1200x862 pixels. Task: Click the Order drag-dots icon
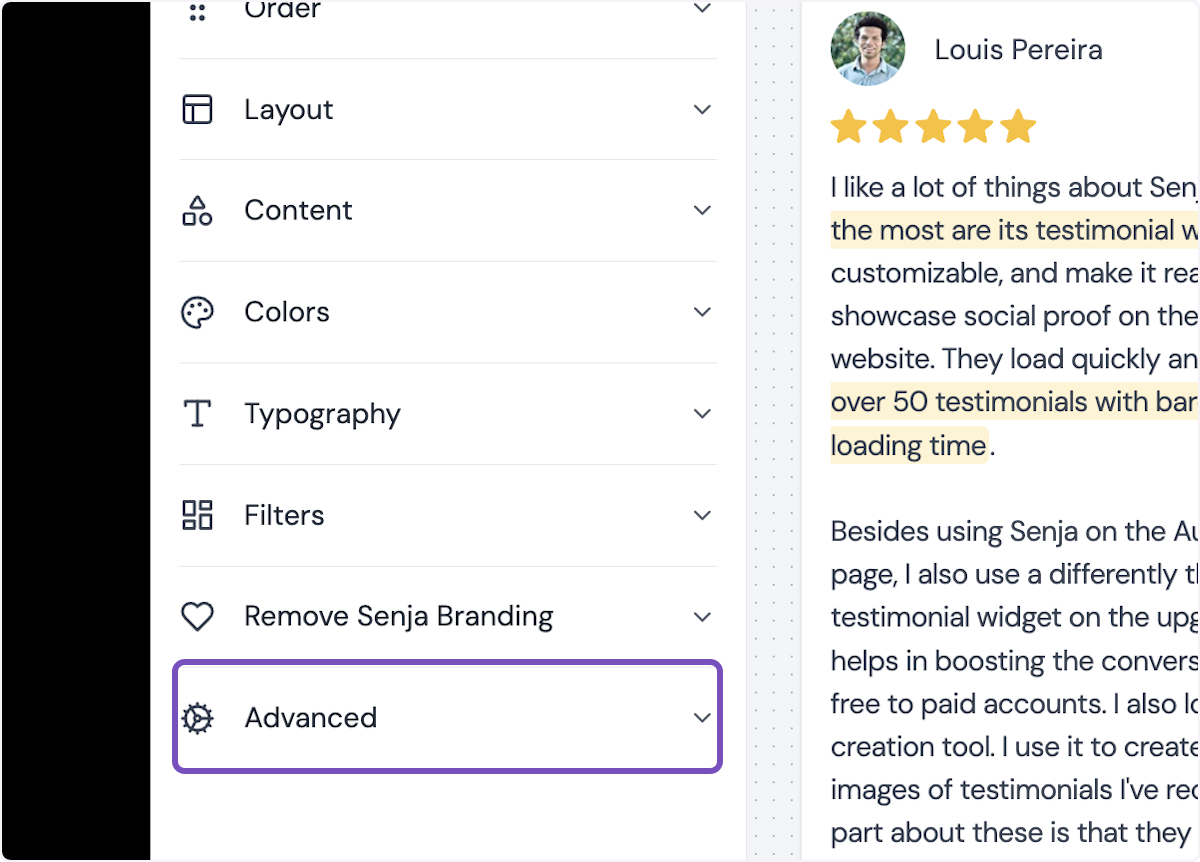197,12
